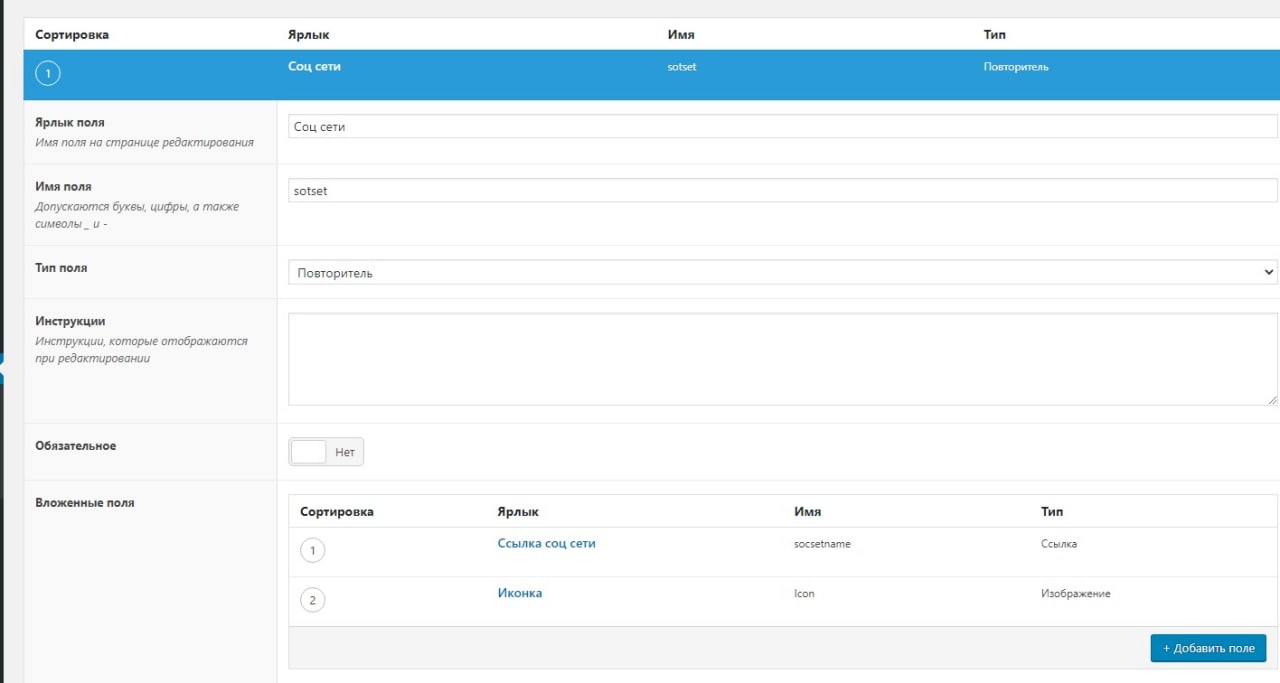Click the top Имя column header
The height and width of the screenshot is (683, 1280).
pyautogui.click(x=681, y=35)
